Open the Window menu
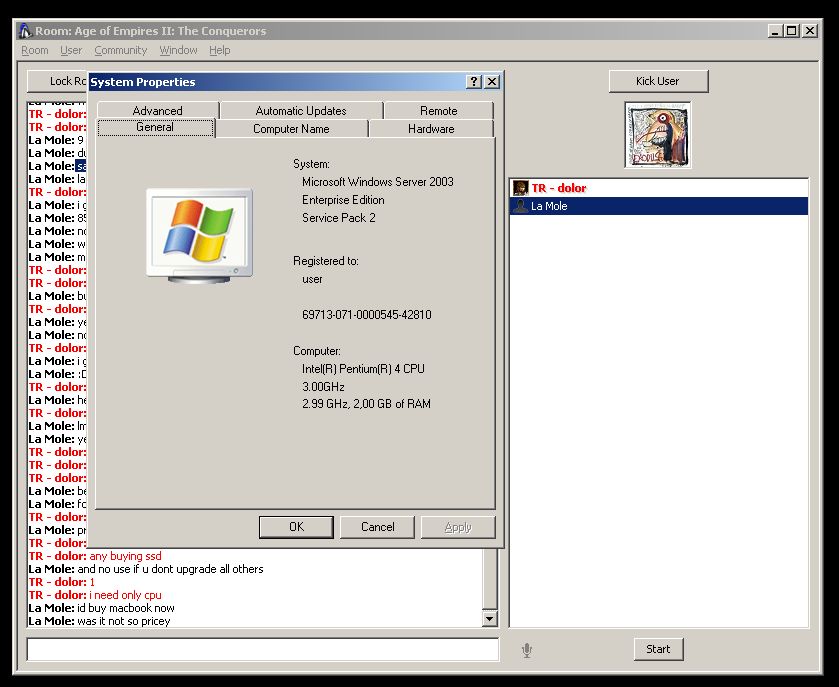This screenshot has height=687, width=839. point(178,50)
